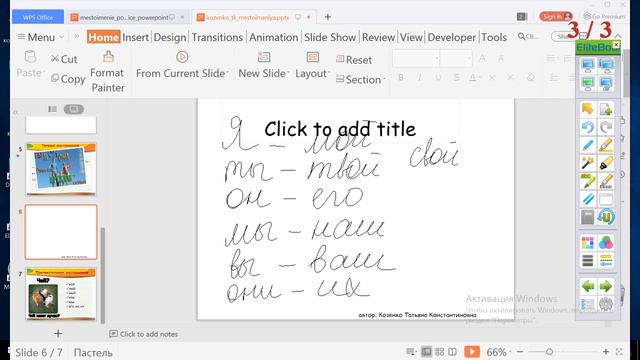Screen dimensions: 640x360
Task: Activate Format Painter
Action: [107, 72]
